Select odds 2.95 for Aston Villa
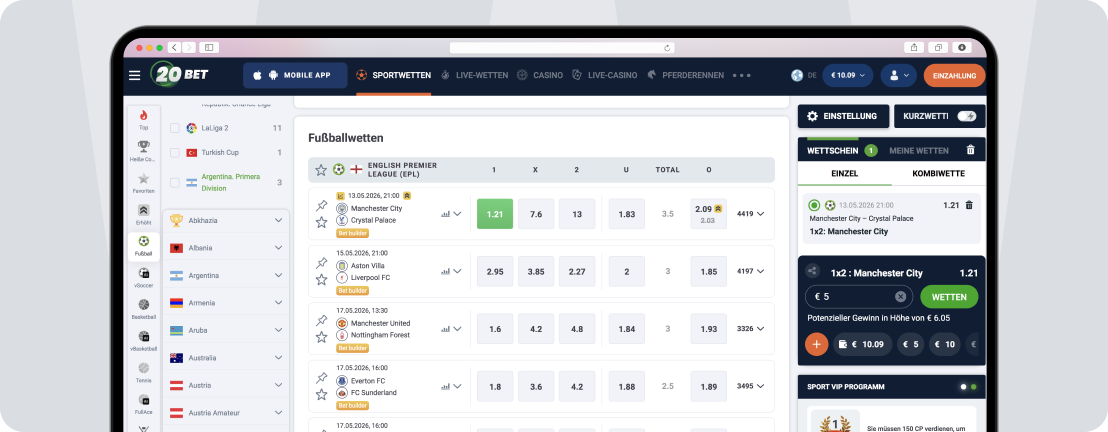The width and height of the screenshot is (1108, 432). pyautogui.click(x=495, y=272)
